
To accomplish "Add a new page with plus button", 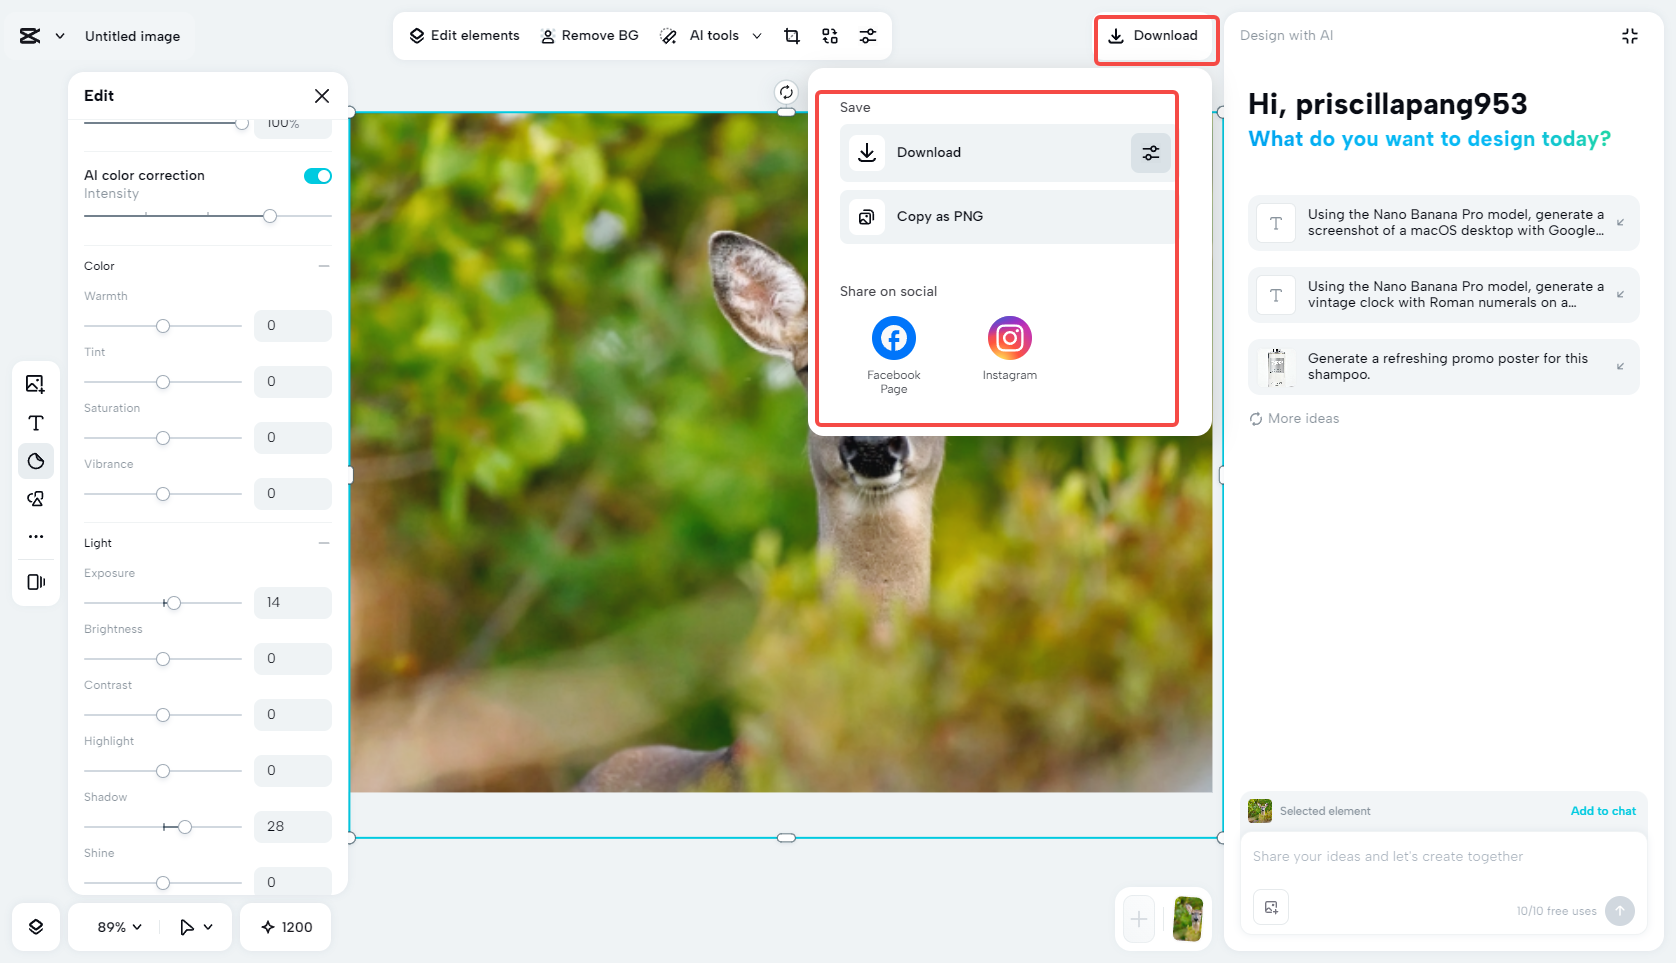I will (1139, 919).
